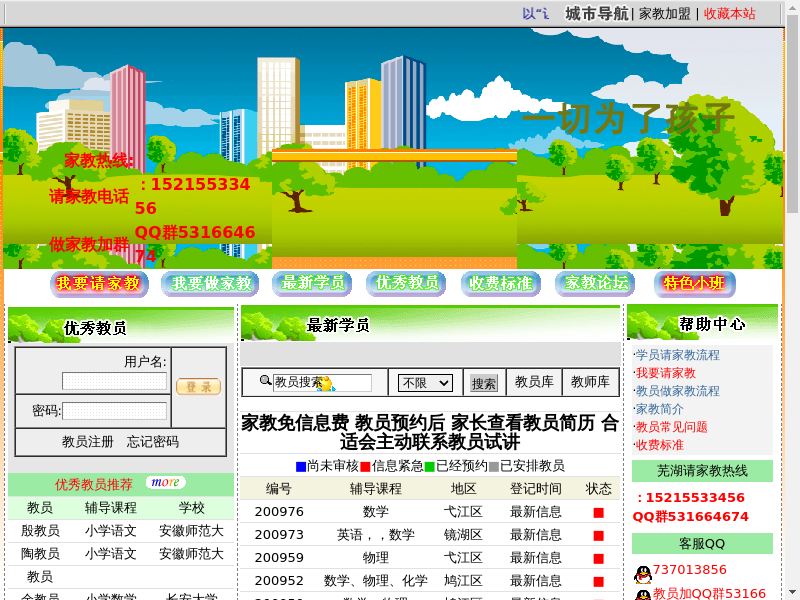
Task: Click red status square for 200973
Action: [x=598, y=536]
